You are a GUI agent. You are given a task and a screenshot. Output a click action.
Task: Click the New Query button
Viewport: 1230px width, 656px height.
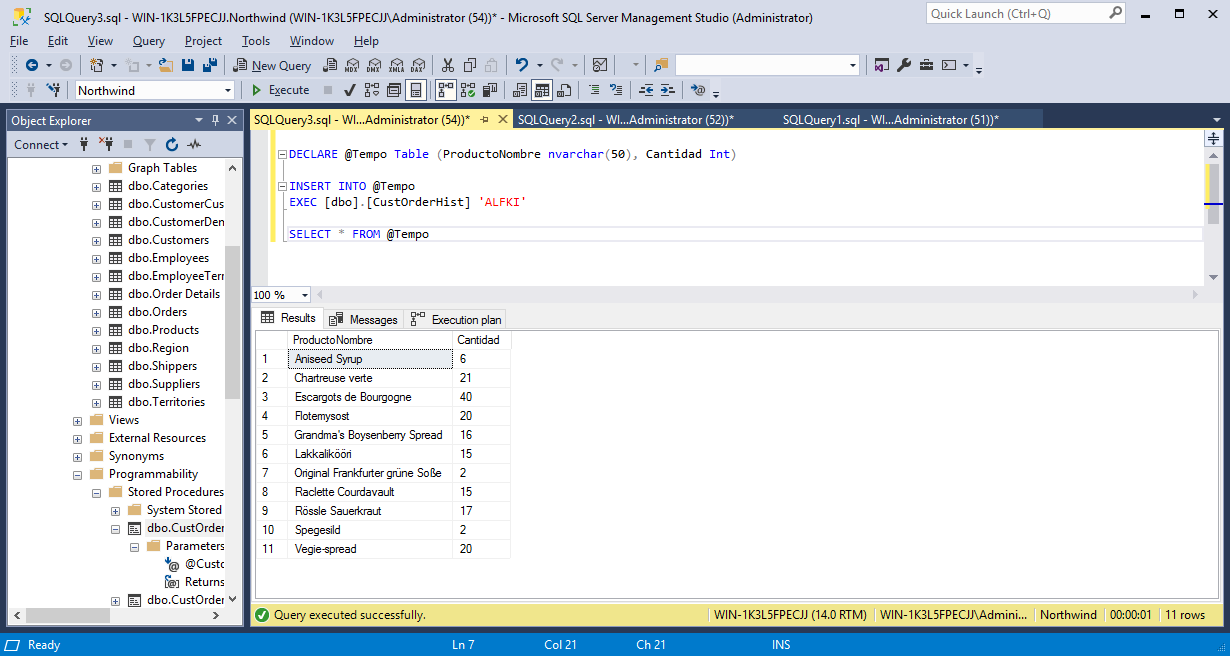coord(273,65)
